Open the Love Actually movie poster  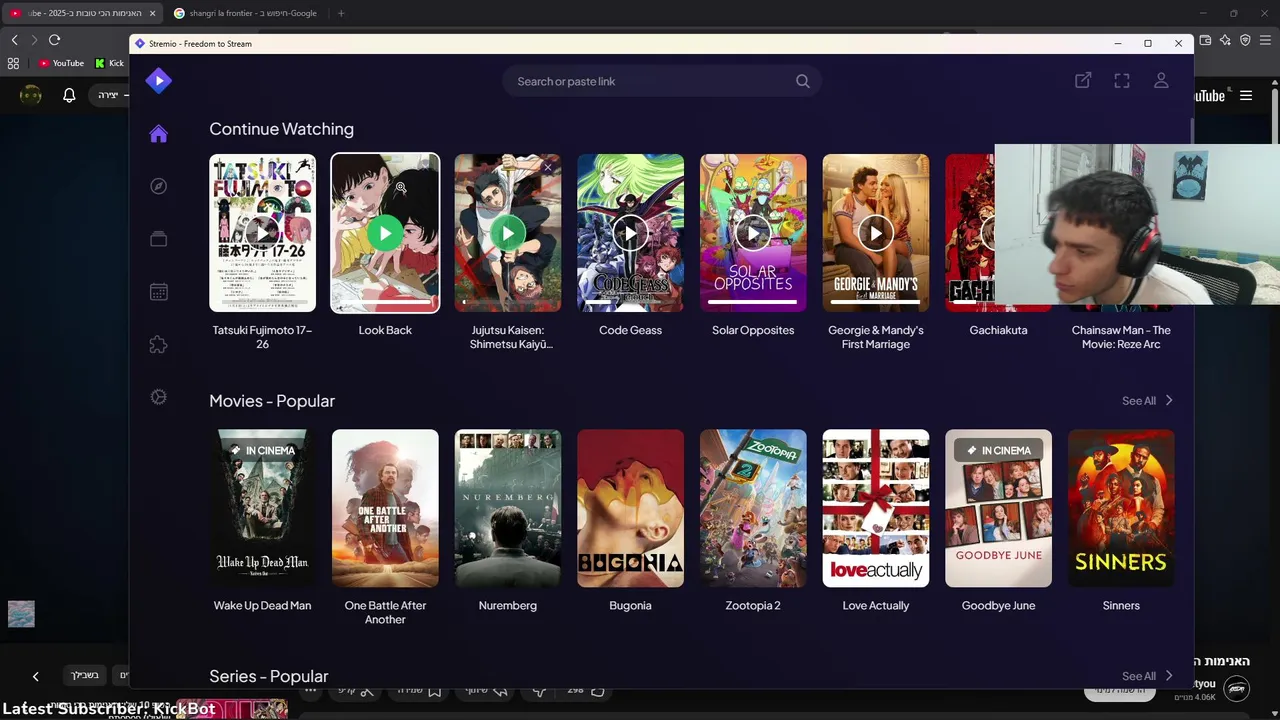(x=876, y=508)
